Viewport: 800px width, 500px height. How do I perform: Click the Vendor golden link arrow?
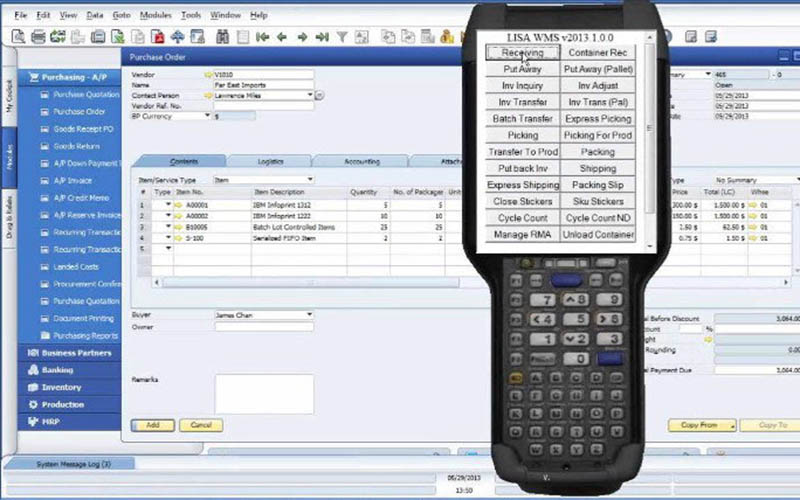[208, 74]
